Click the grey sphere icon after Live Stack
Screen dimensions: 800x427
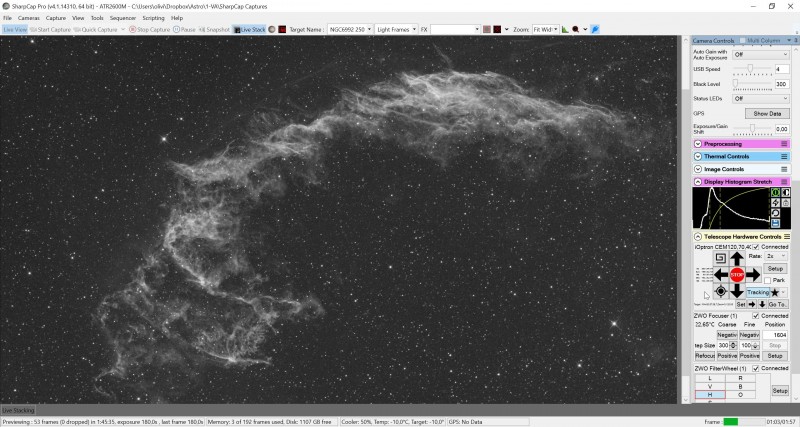[272, 30]
